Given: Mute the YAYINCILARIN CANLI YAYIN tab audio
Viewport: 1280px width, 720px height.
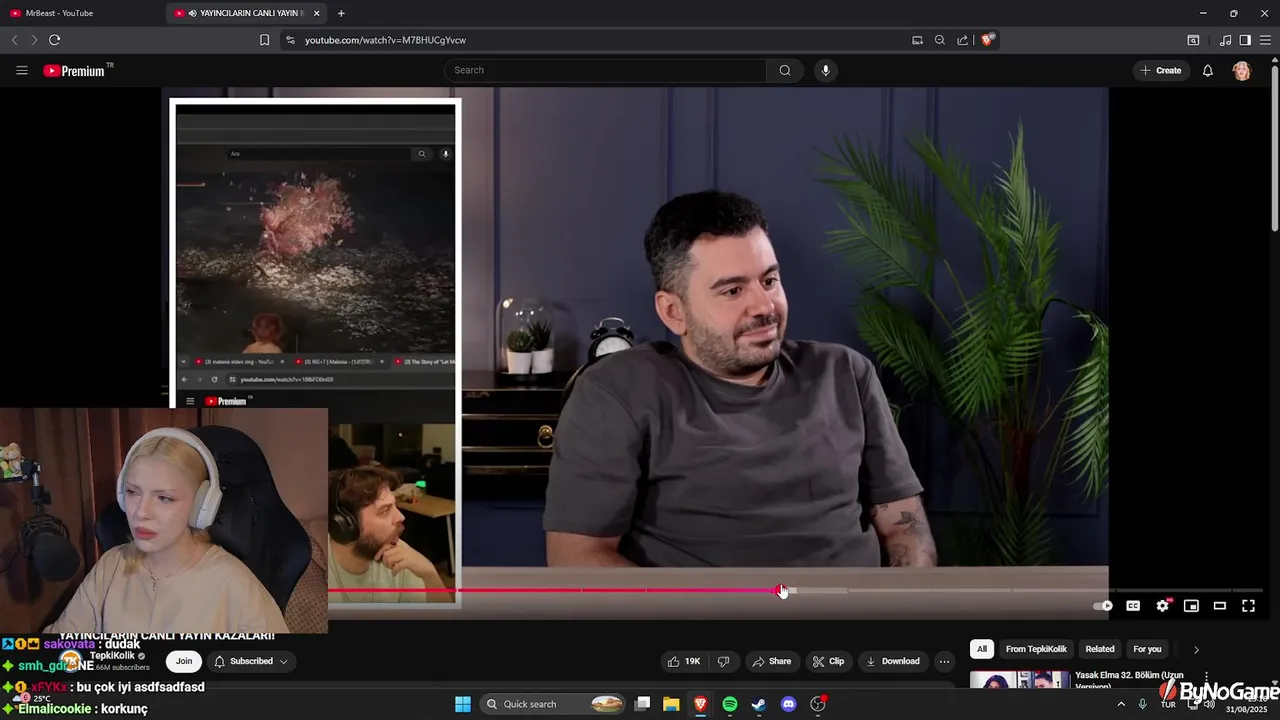Looking at the screenshot, I should (192, 13).
